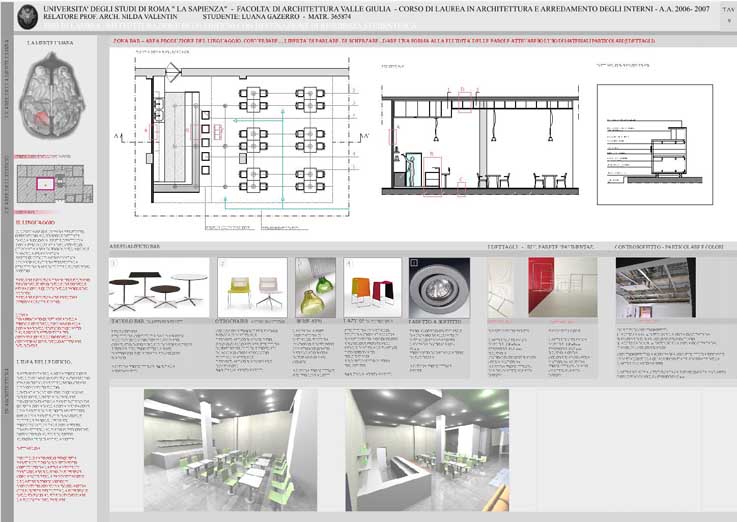Click the 'A.A. 2006- 2007' text
This screenshot has width=737, height=522.
[684, 8]
